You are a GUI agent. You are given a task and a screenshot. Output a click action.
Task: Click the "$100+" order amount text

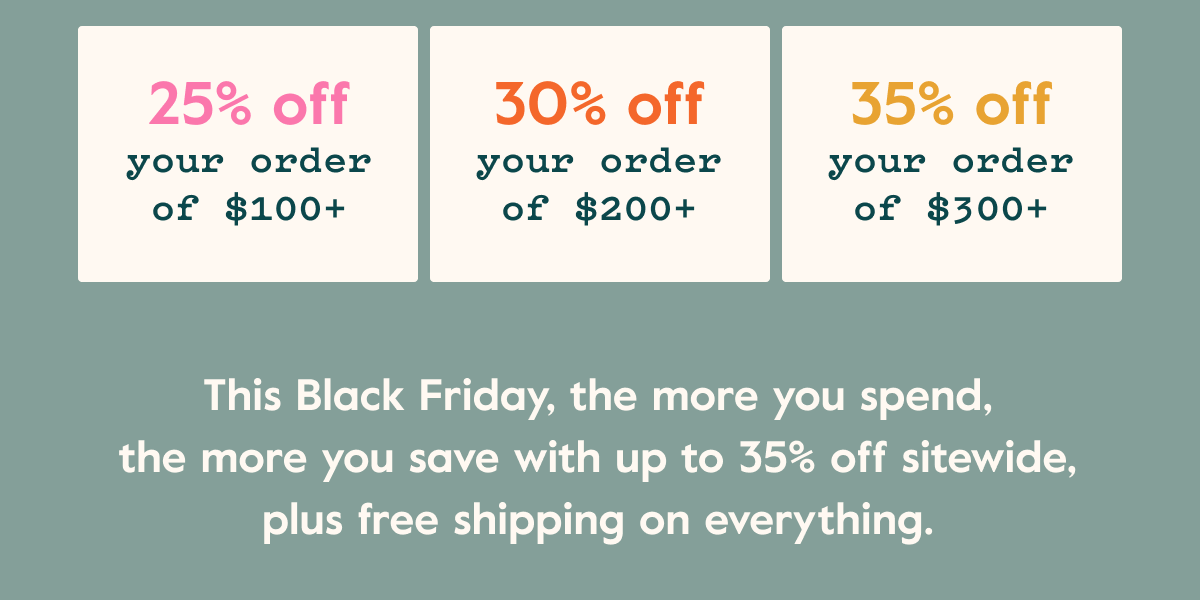pyautogui.click(x=286, y=210)
